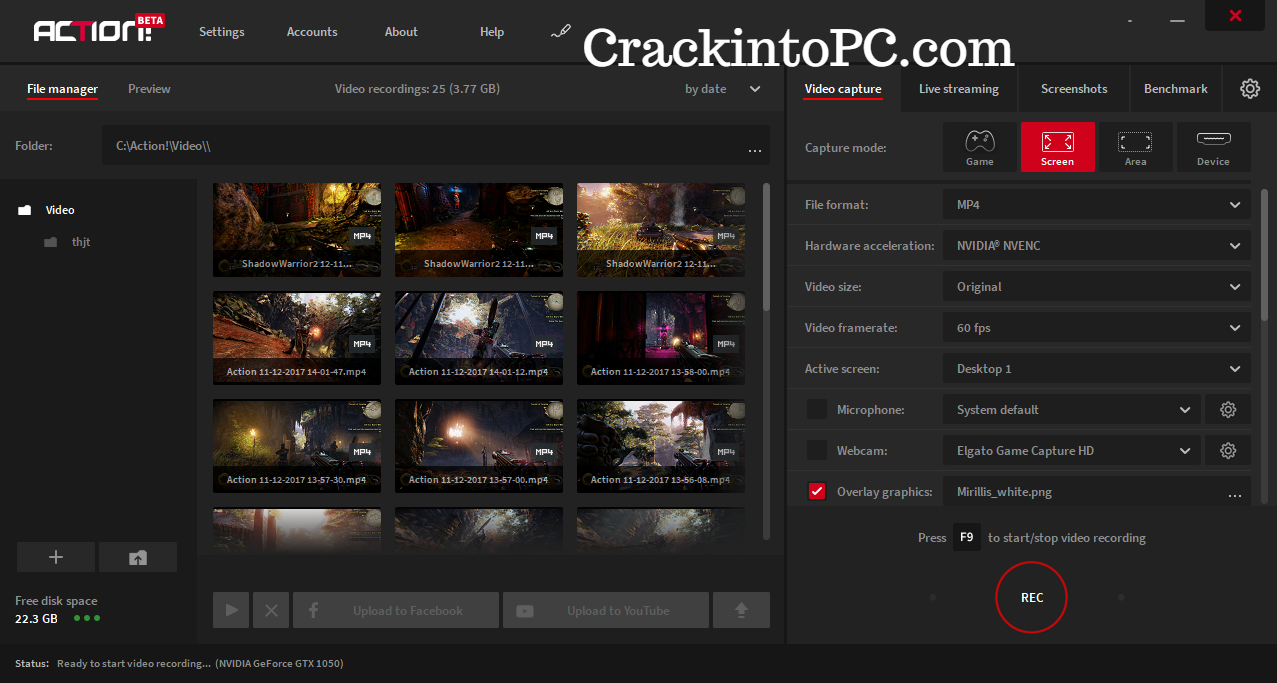
Task: Start recording with REC button
Action: pyautogui.click(x=1032, y=597)
